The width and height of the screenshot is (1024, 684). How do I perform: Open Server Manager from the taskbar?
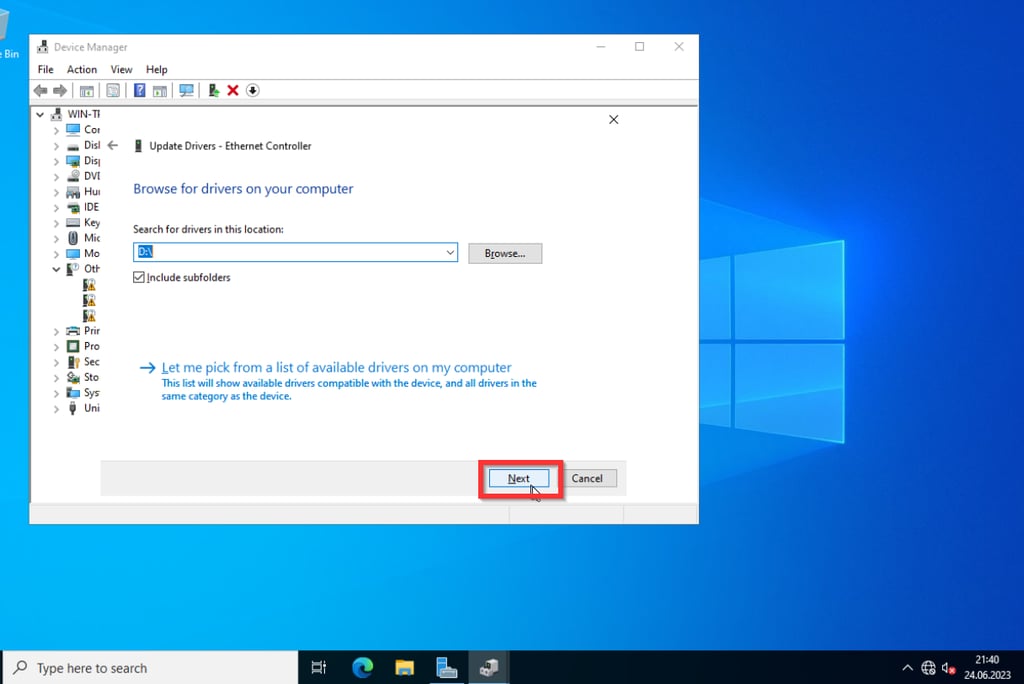[446, 668]
